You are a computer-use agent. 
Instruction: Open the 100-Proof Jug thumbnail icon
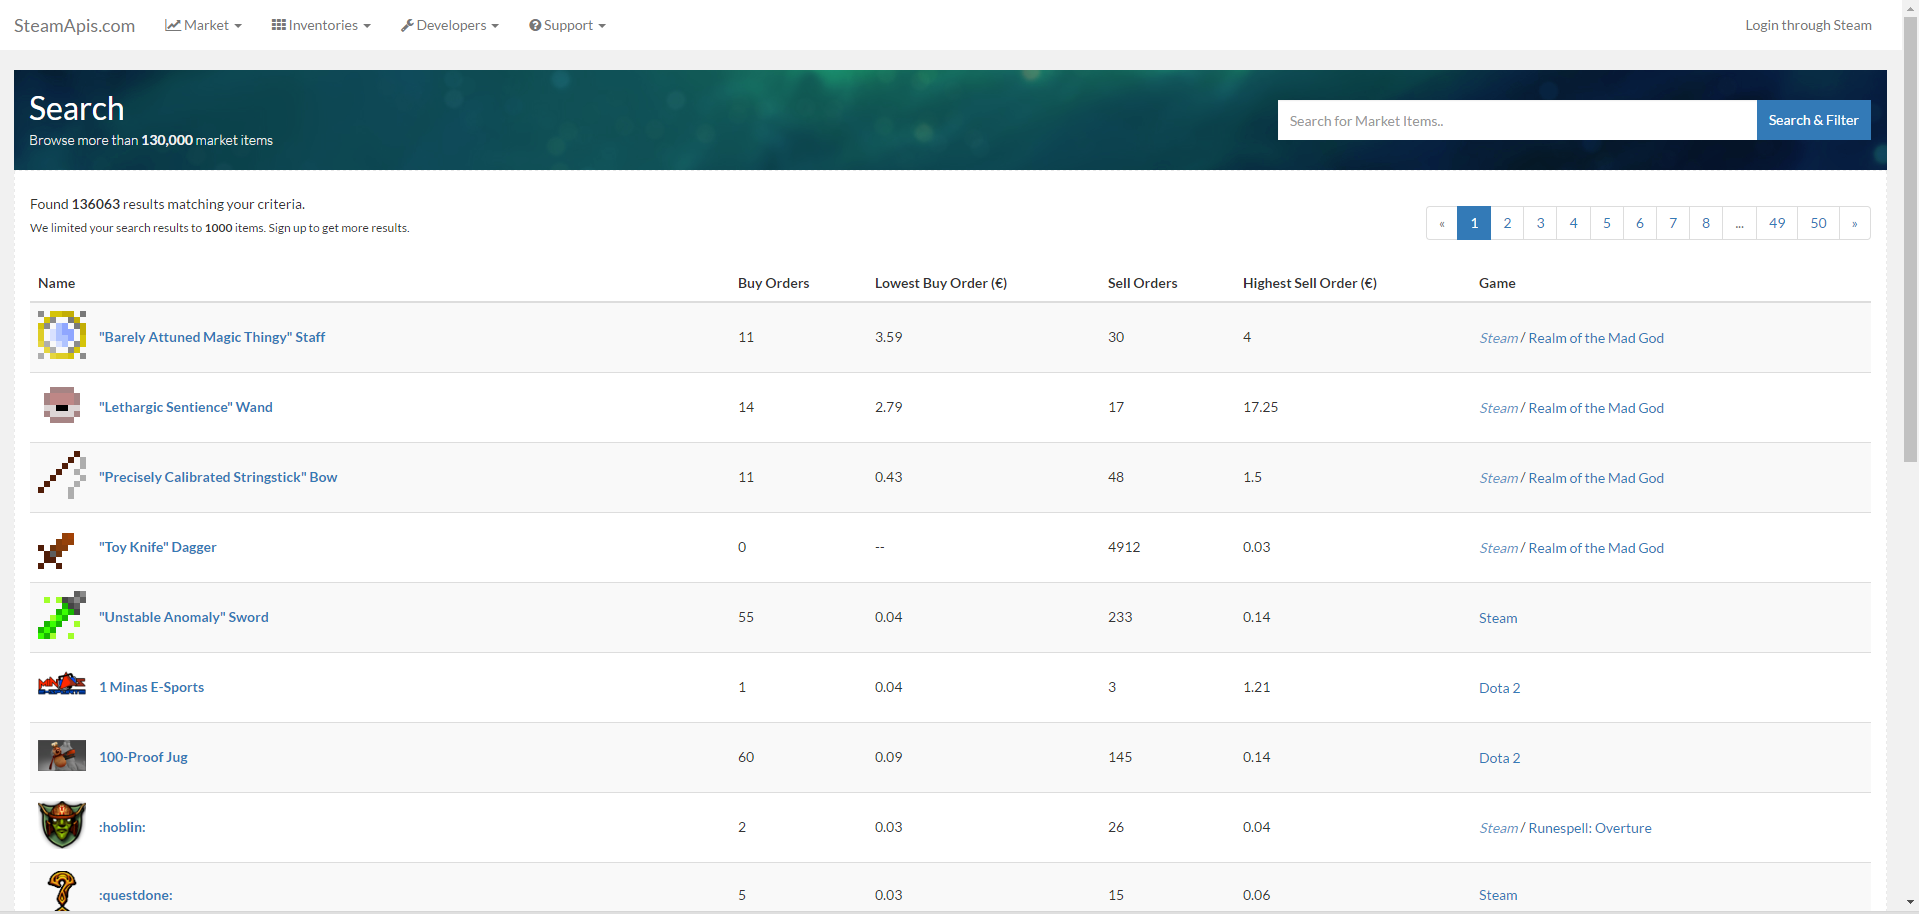62,755
